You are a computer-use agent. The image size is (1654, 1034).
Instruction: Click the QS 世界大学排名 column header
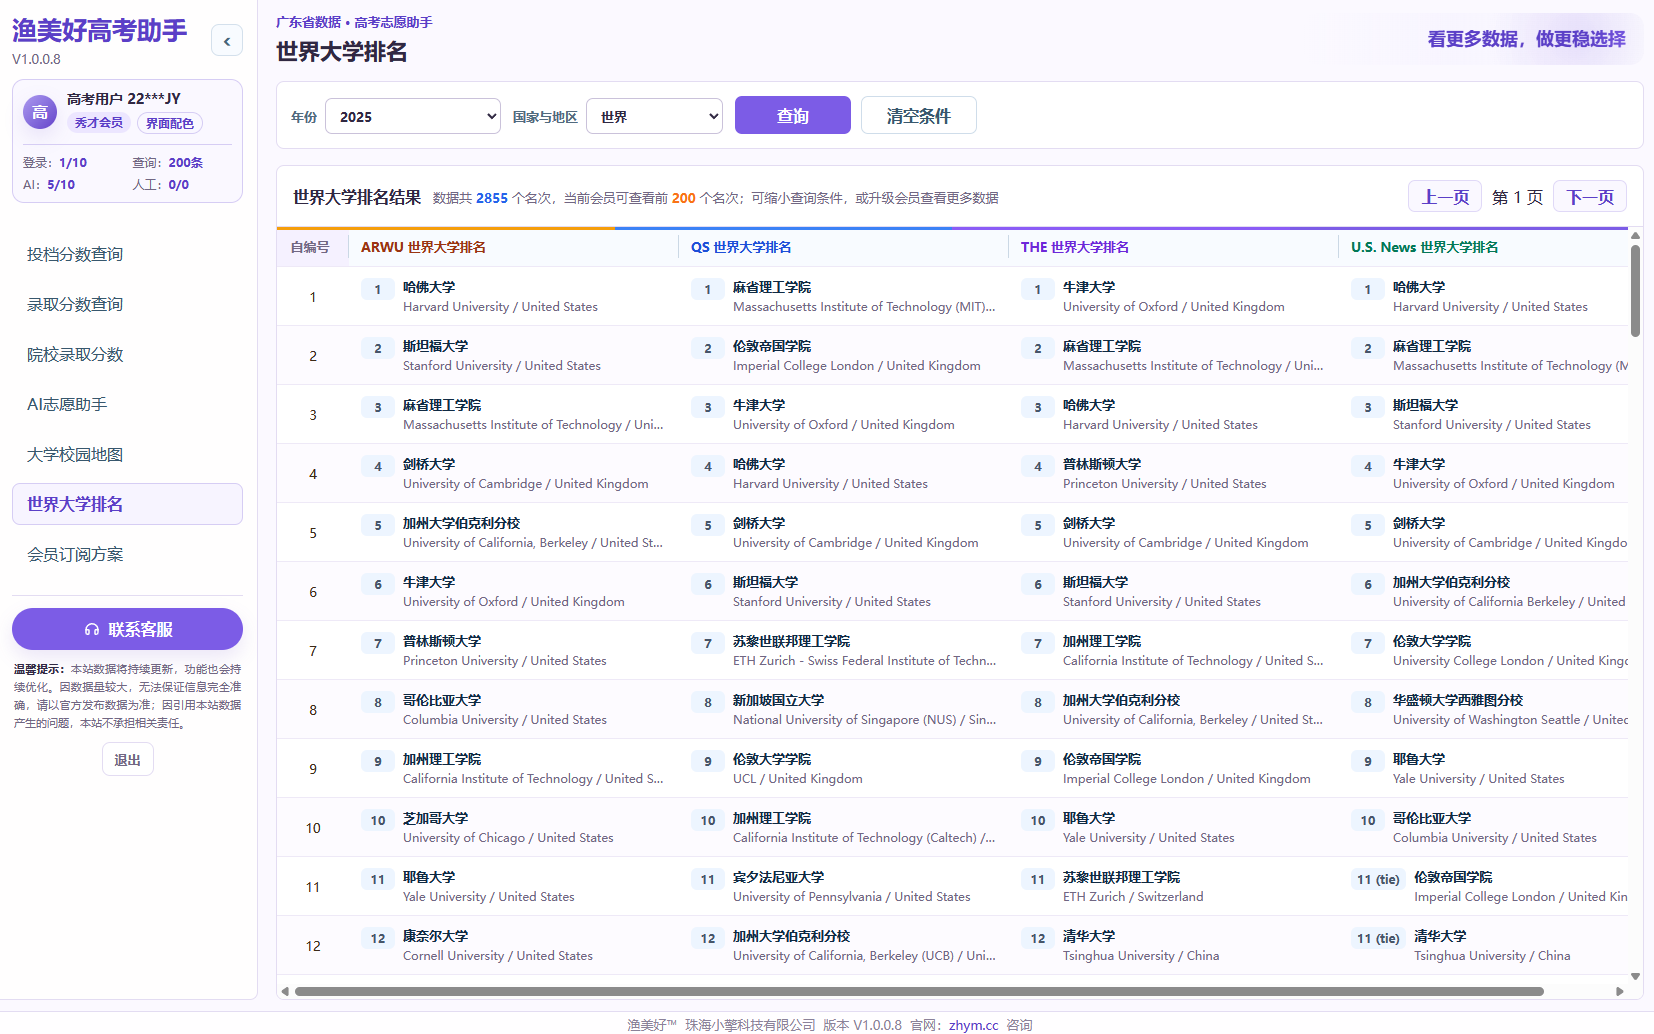coord(741,247)
